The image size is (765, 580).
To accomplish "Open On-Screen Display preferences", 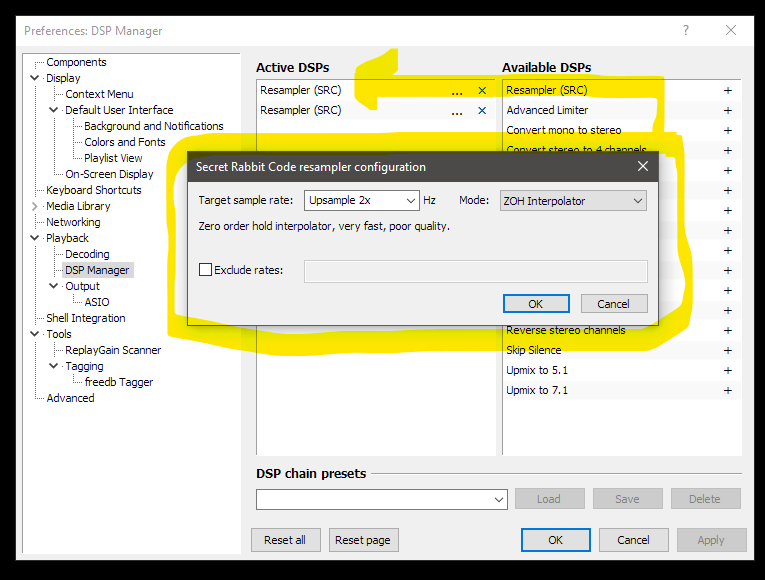I will (109, 175).
